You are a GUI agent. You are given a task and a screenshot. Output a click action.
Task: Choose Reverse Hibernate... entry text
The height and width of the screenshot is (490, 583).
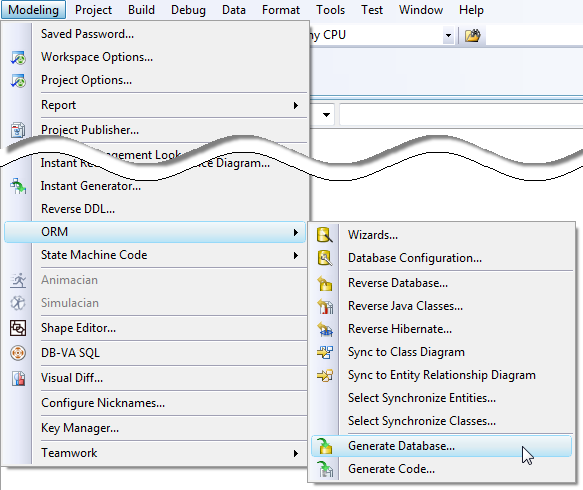click(400, 329)
